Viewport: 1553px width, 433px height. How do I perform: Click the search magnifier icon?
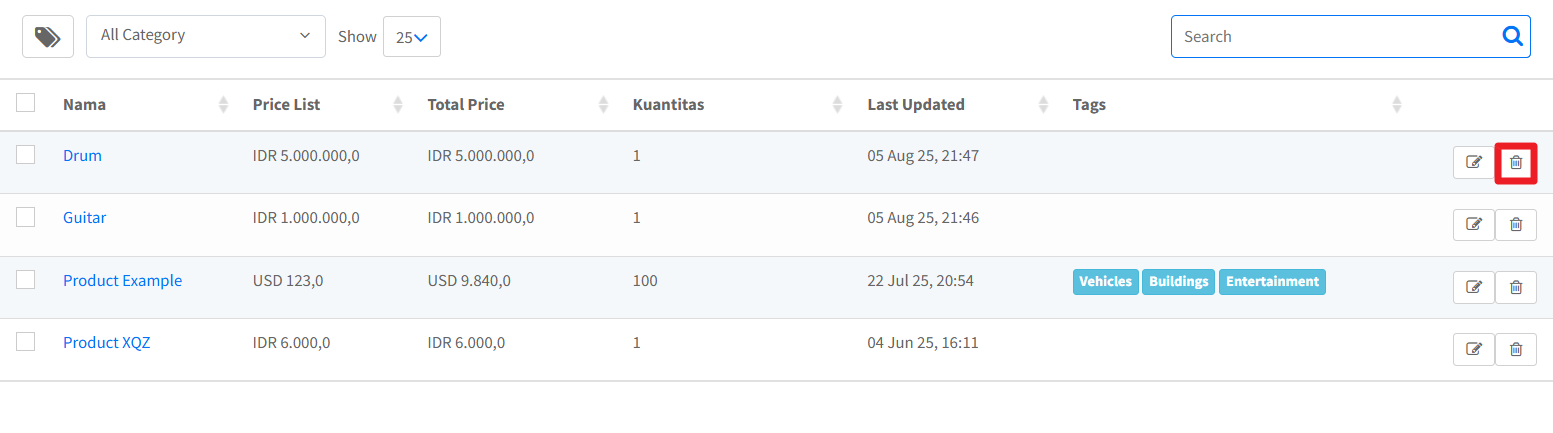click(x=1513, y=37)
